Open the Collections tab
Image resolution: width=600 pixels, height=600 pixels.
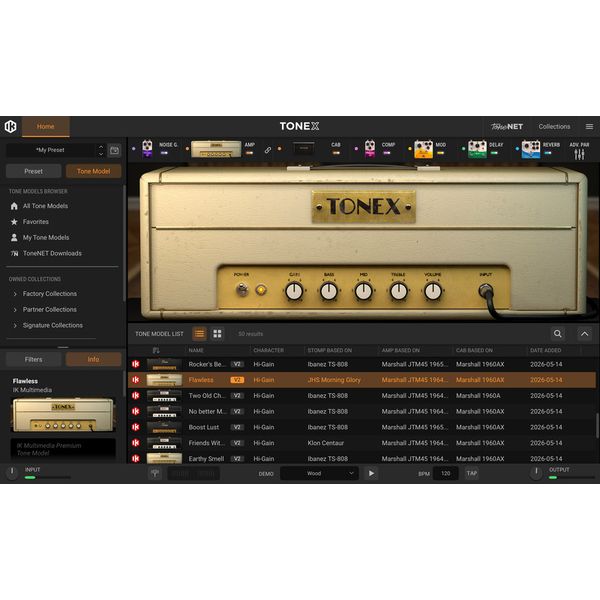click(x=554, y=126)
